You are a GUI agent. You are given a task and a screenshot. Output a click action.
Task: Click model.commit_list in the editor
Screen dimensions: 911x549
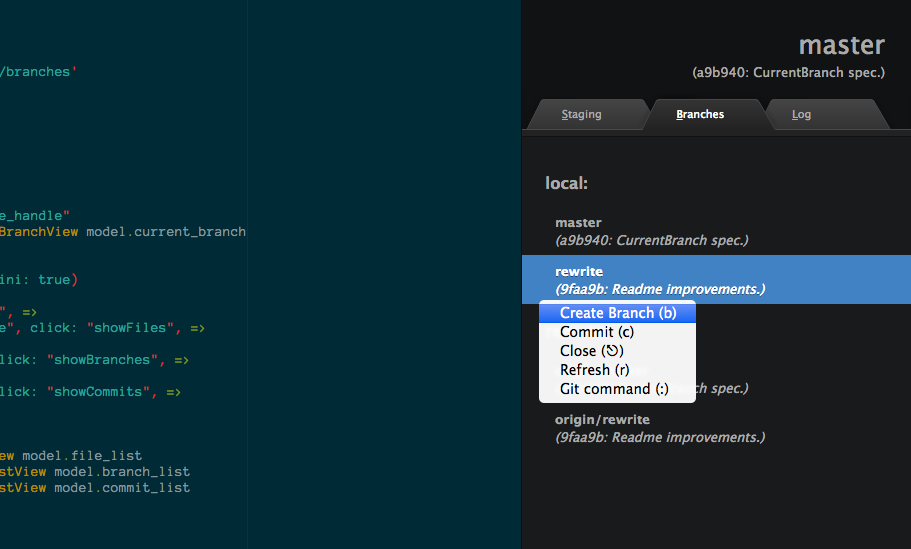coord(122,488)
